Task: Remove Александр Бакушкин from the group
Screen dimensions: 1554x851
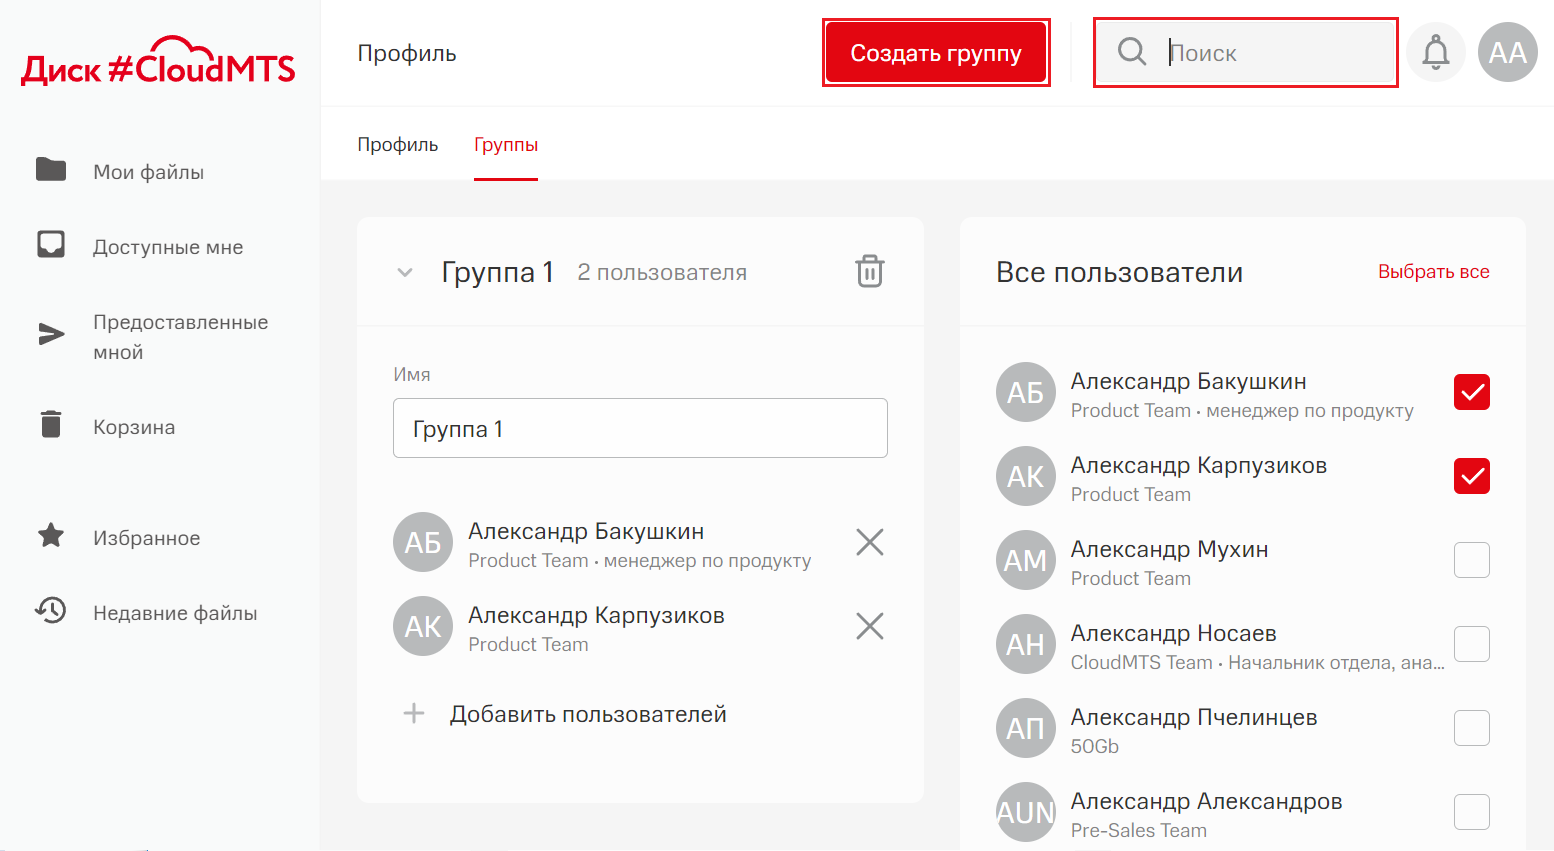Action: click(869, 542)
